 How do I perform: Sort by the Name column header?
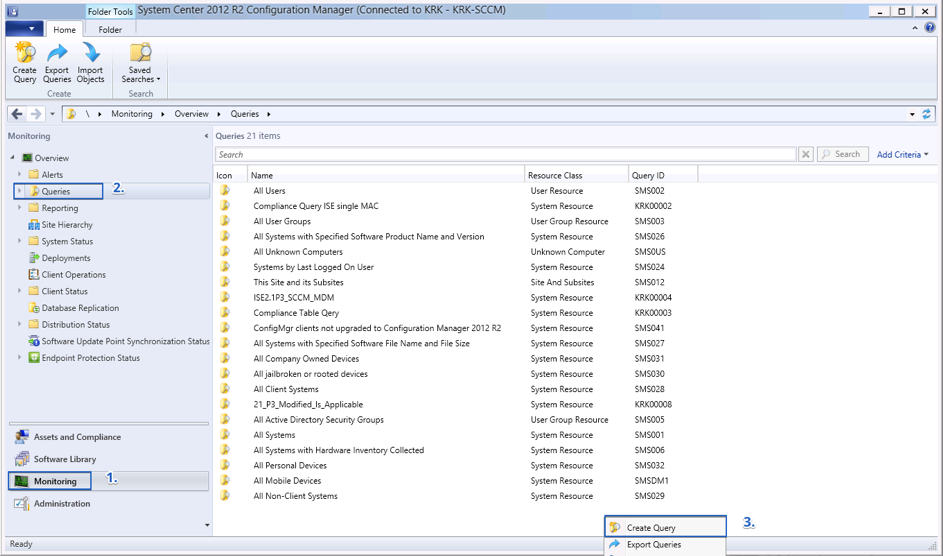click(386, 176)
